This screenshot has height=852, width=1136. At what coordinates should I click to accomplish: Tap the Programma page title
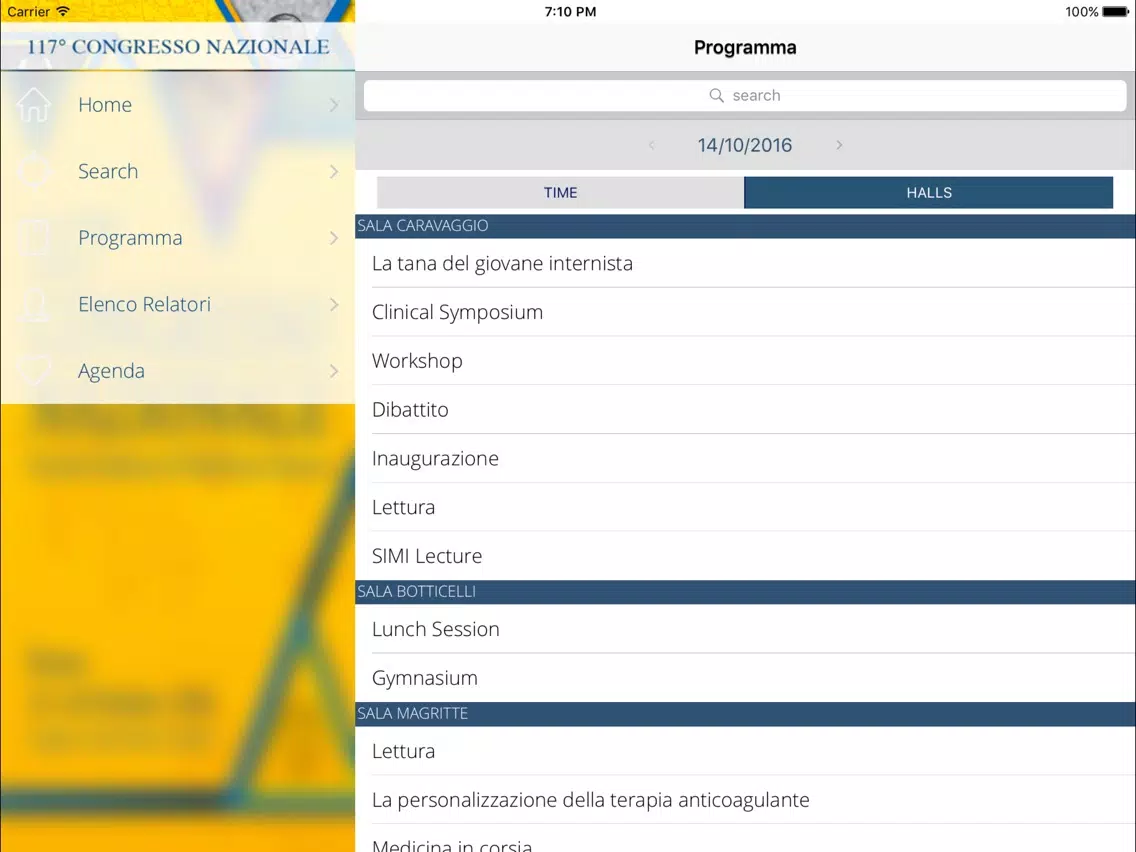pyautogui.click(x=745, y=48)
